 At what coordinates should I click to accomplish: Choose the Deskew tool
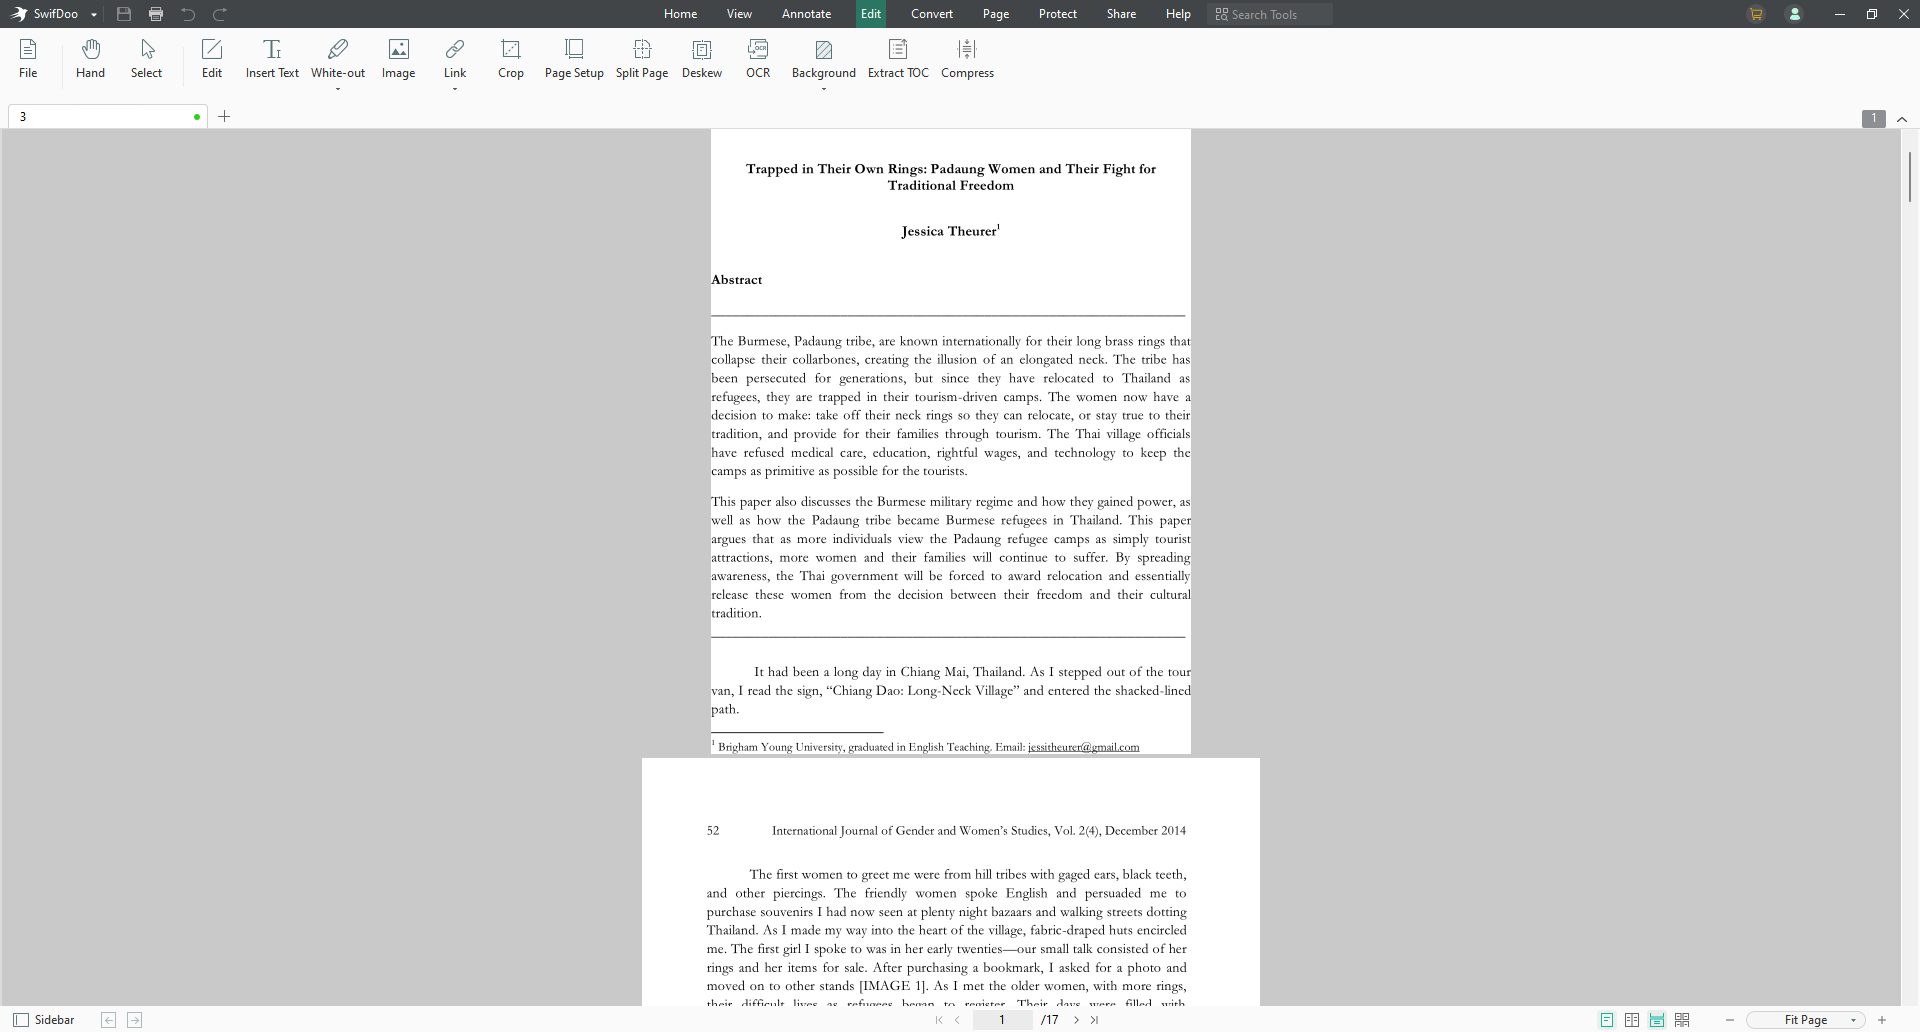point(701,58)
